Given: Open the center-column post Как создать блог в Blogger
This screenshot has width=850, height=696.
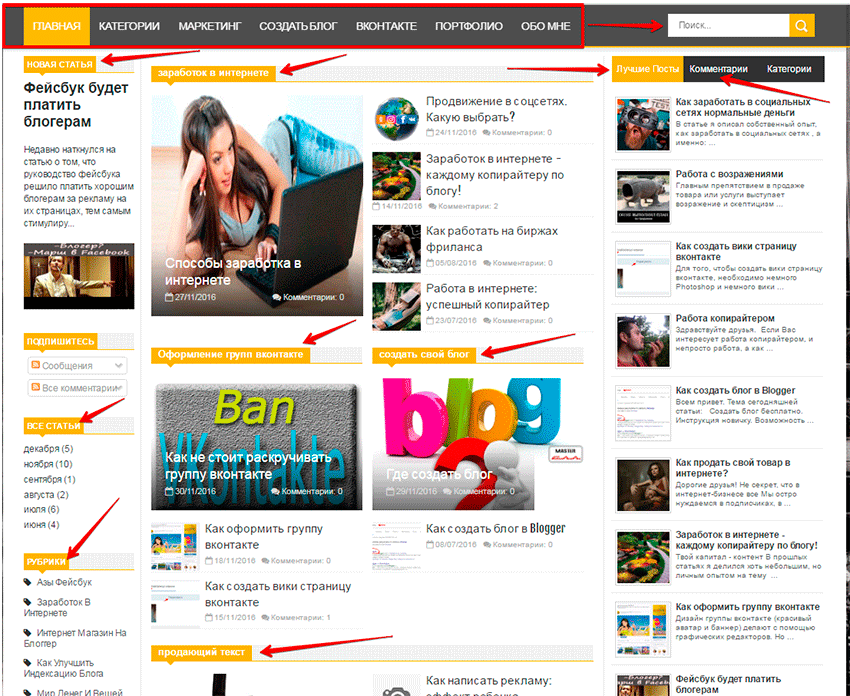Looking at the screenshot, I should [x=495, y=529].
